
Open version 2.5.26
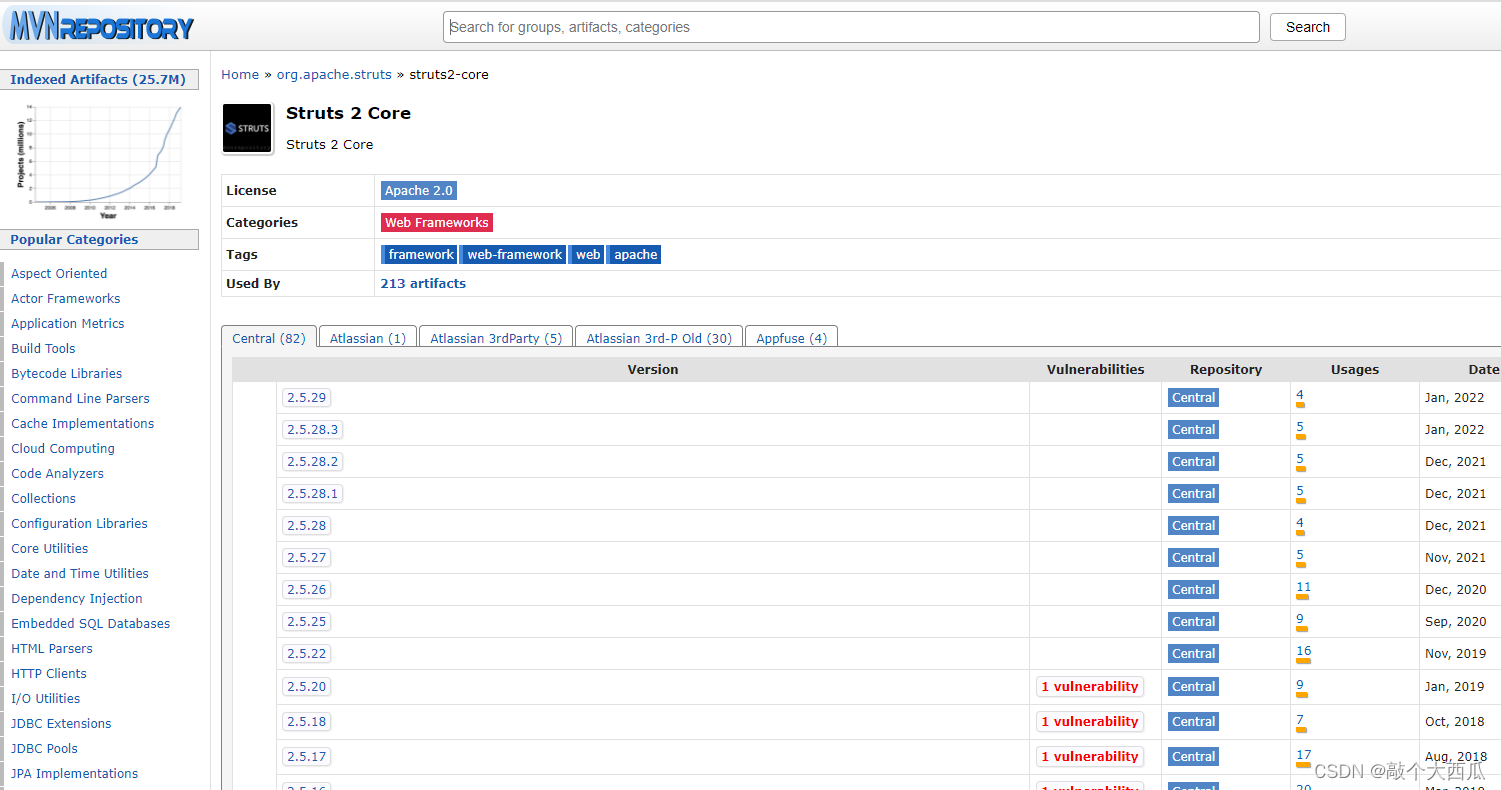pos(306,589)
